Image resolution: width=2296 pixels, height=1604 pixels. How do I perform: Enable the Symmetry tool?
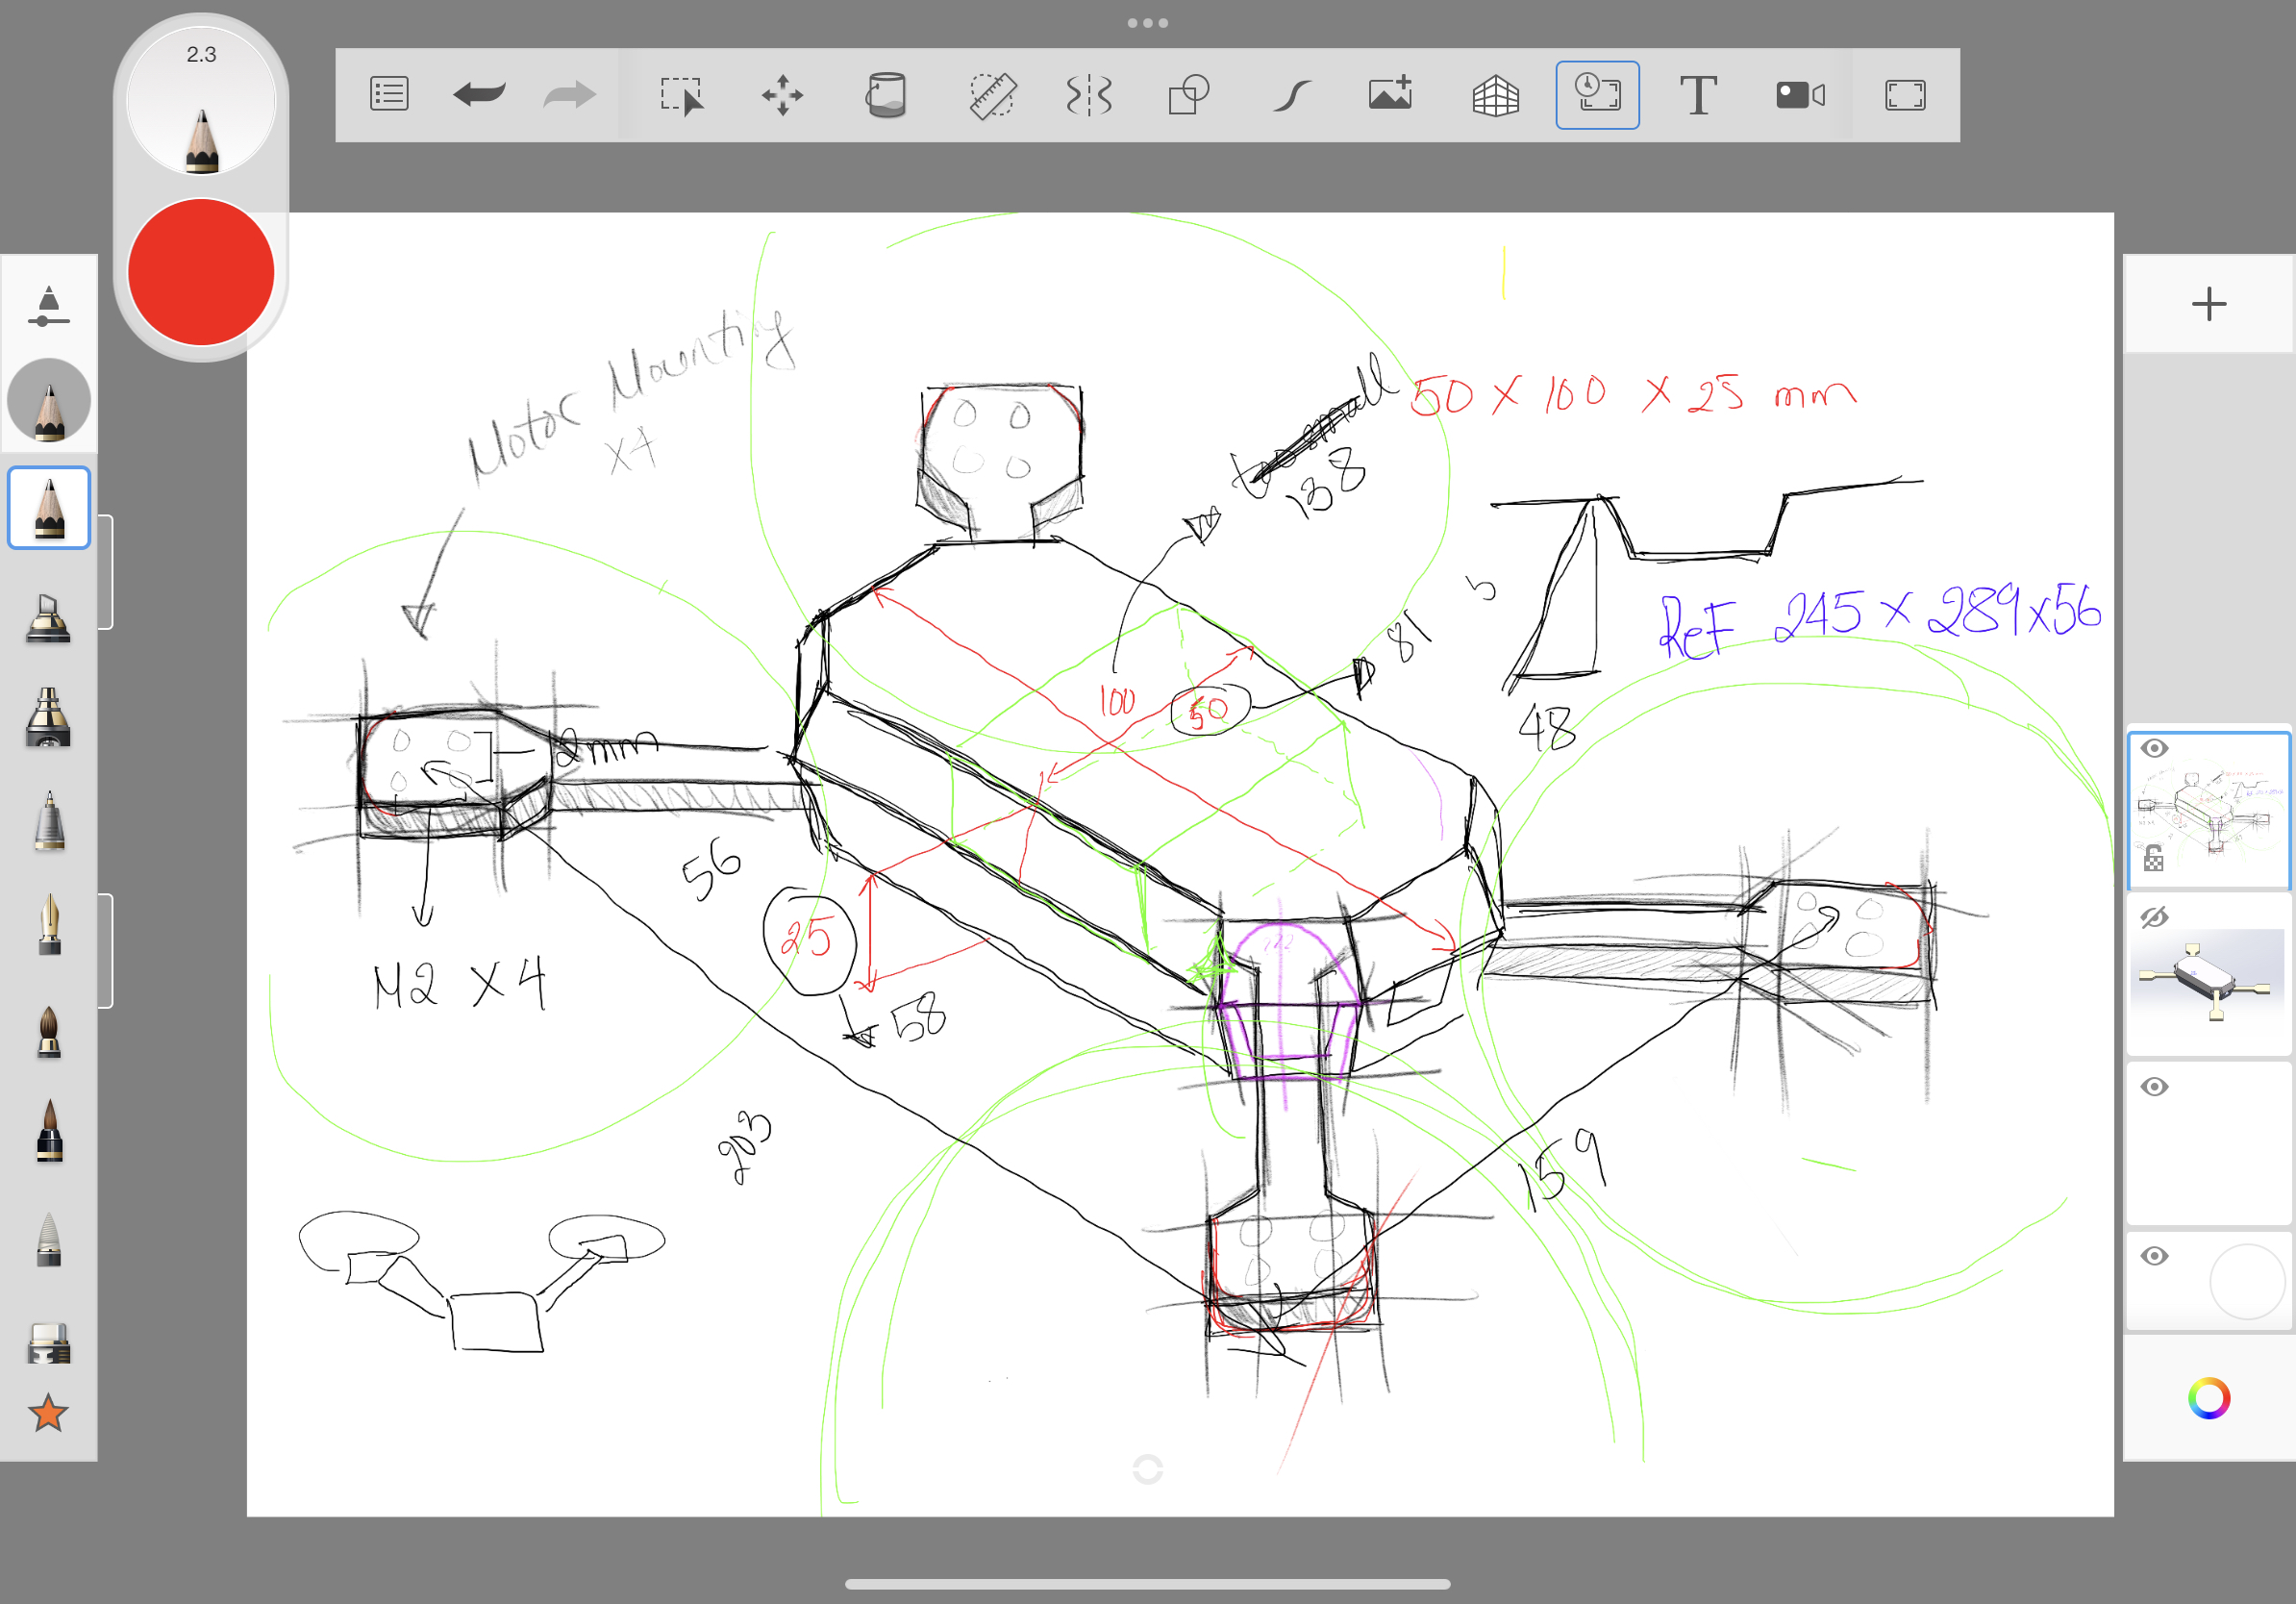coord(1089,96)
